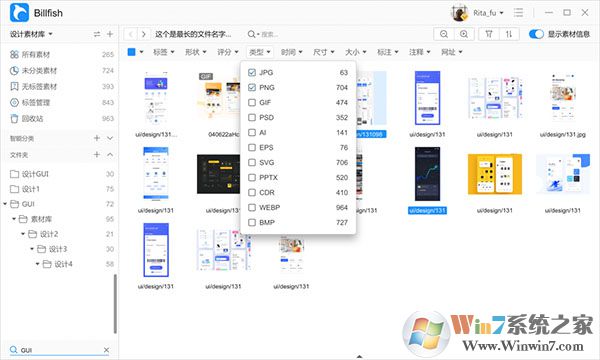Image resolution: width=600 pixels, height=360 pixels.
Task: Open the Rita_fu account dropdown
Action: click(488, 13)
